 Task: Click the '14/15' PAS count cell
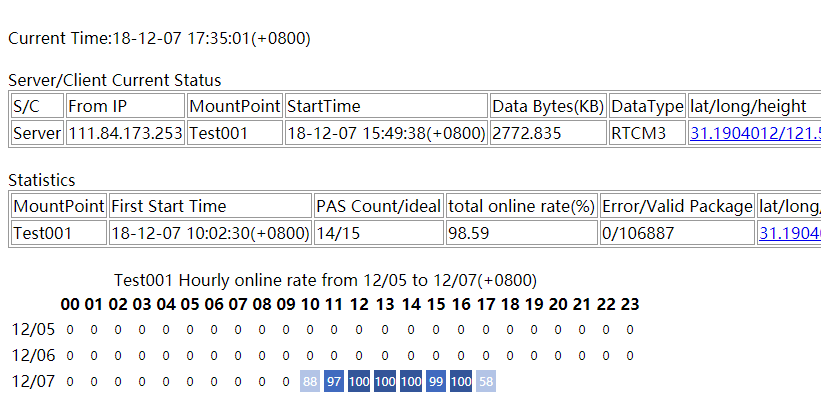[x=379, y=232]
